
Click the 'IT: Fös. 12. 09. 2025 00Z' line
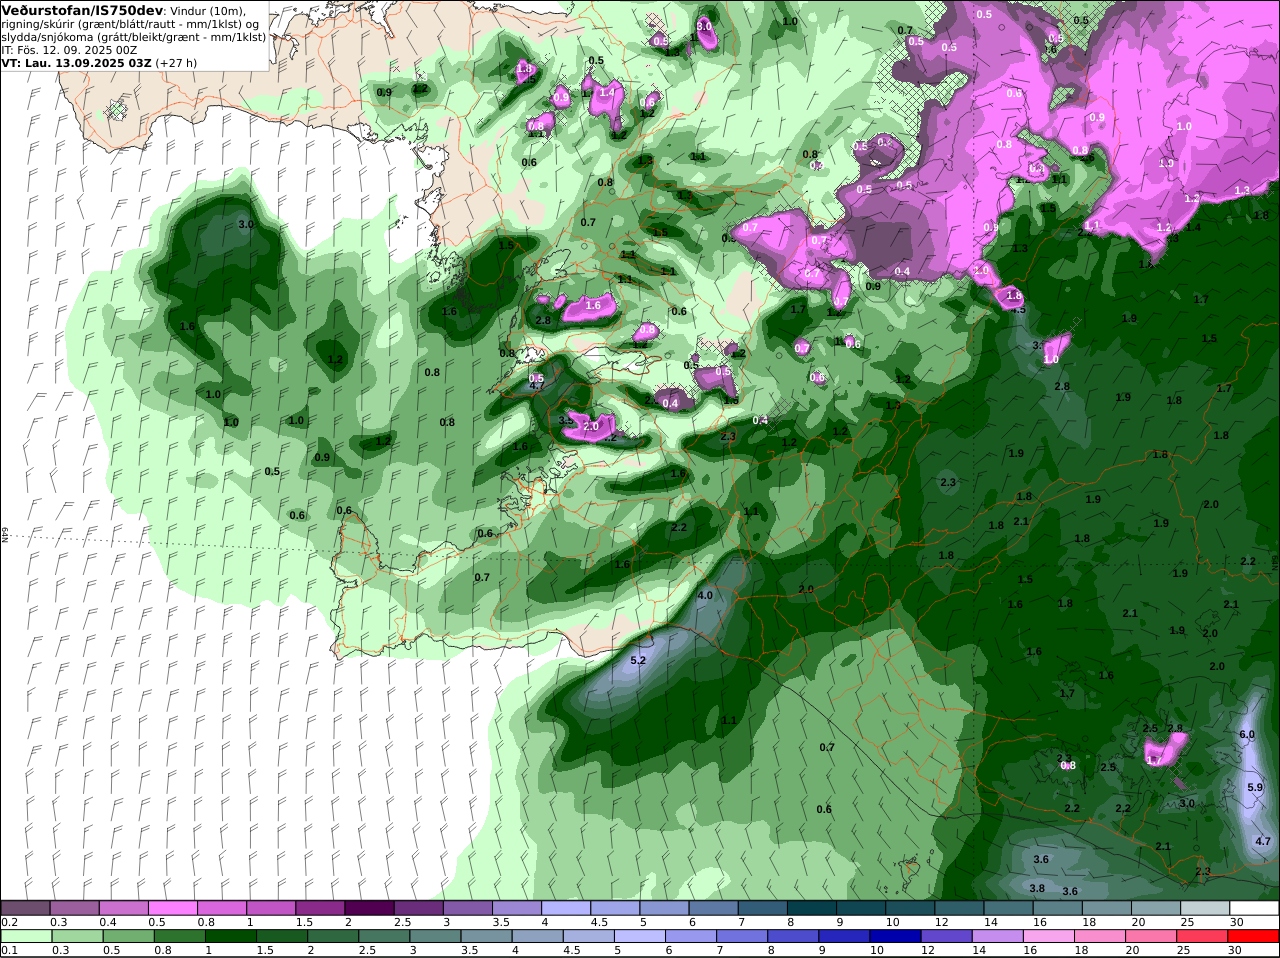click(x=69, y=50)
